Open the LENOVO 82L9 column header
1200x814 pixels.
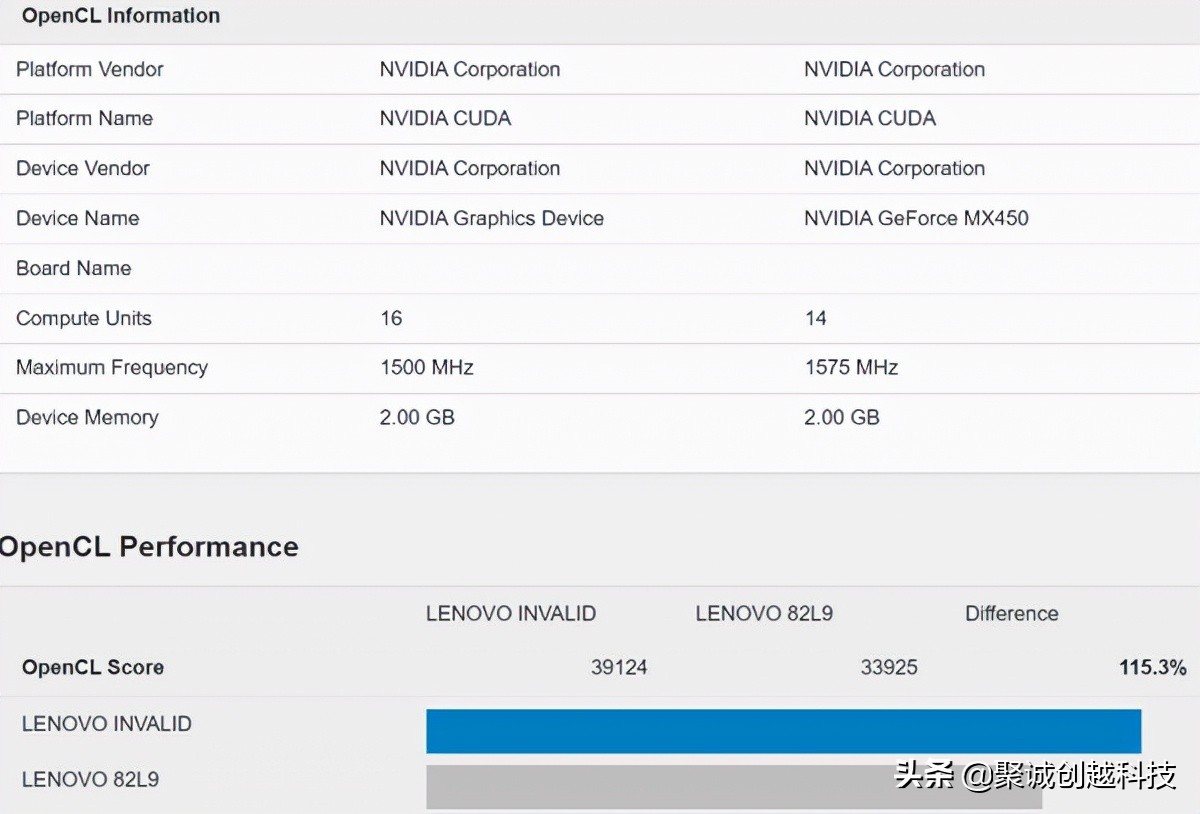(x=764, y=613)
